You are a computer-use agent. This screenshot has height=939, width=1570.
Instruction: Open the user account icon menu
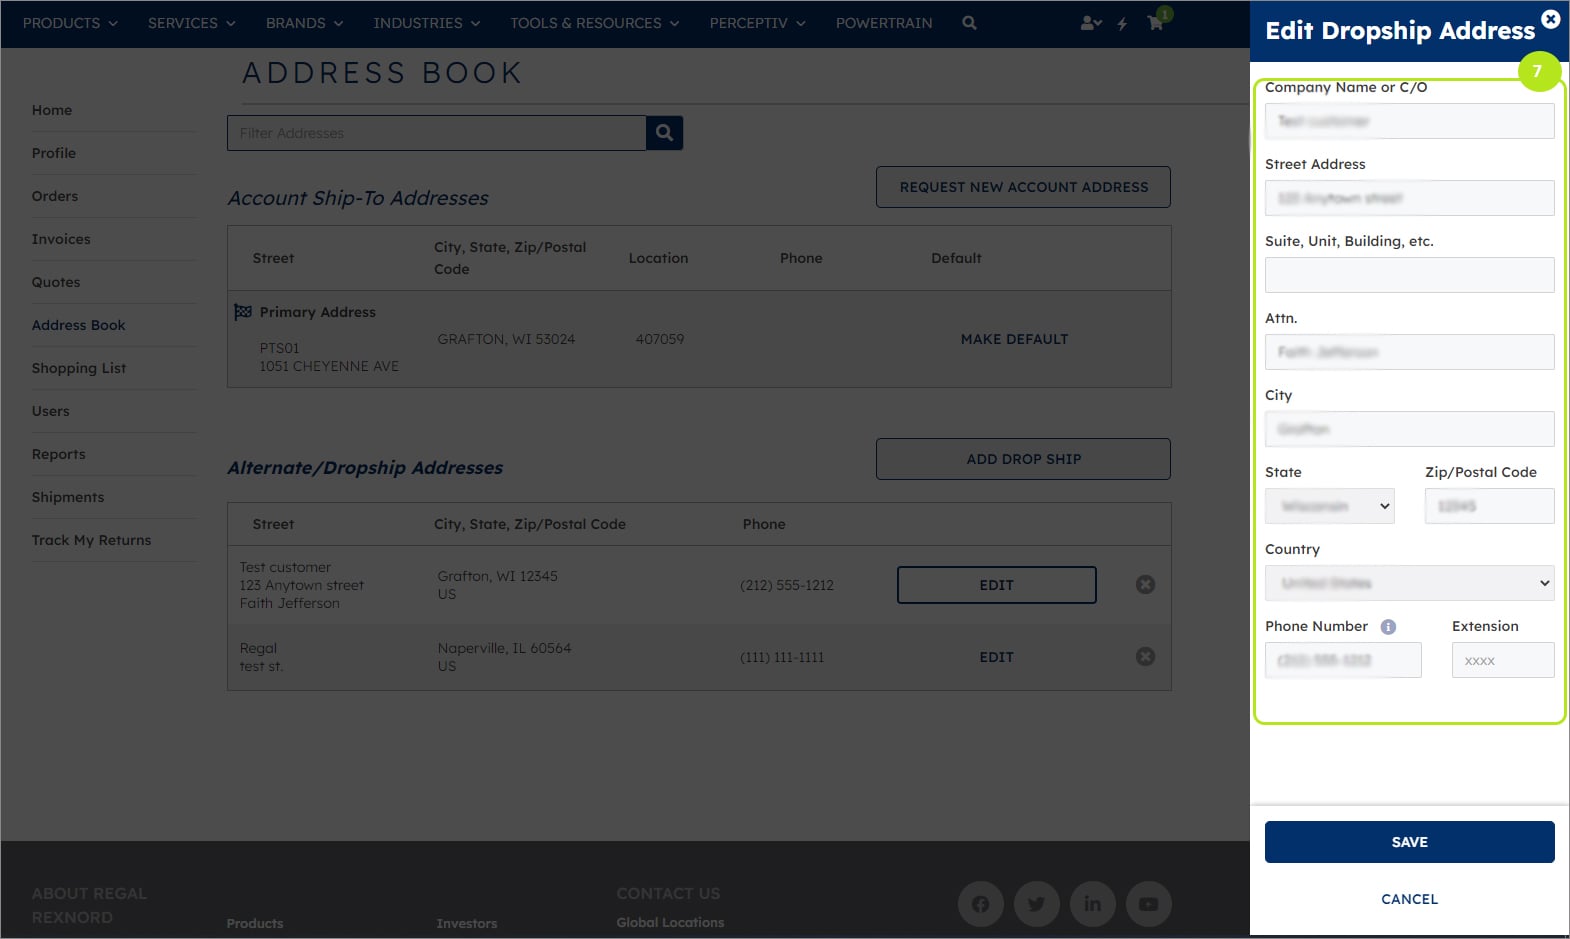(1091, 22)
